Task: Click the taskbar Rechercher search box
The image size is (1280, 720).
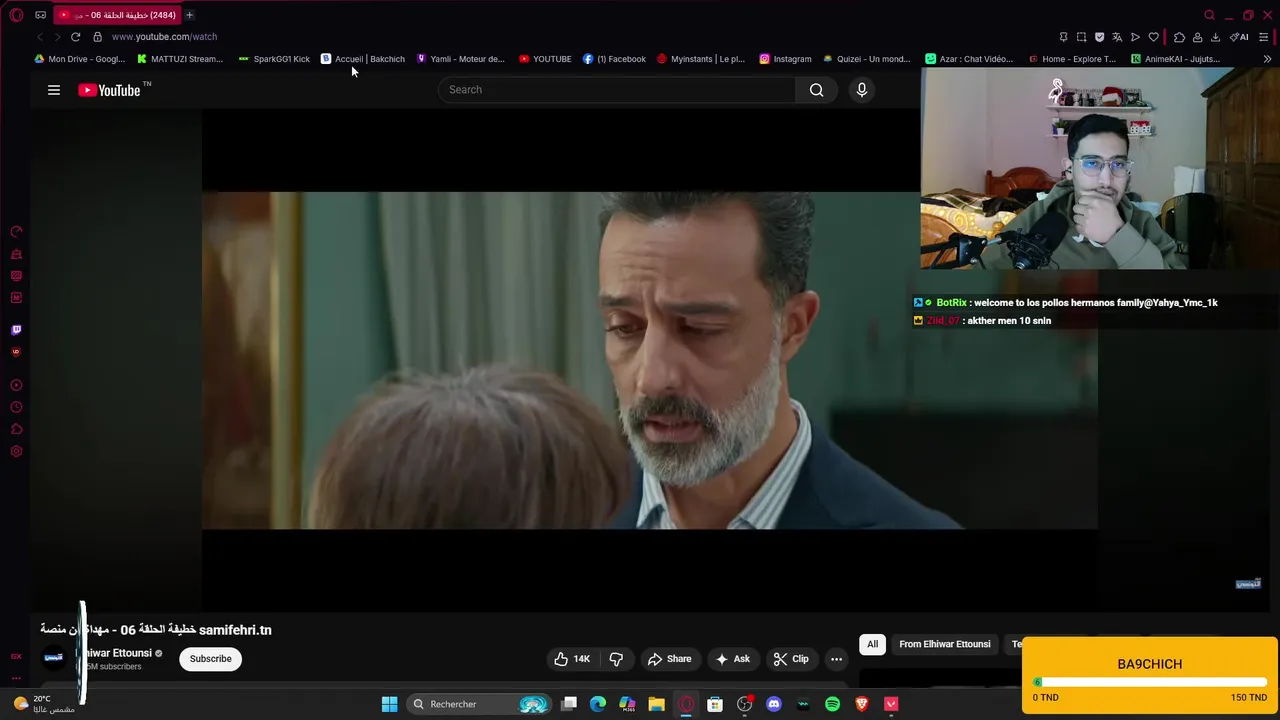Action: (x=481, y=704)
